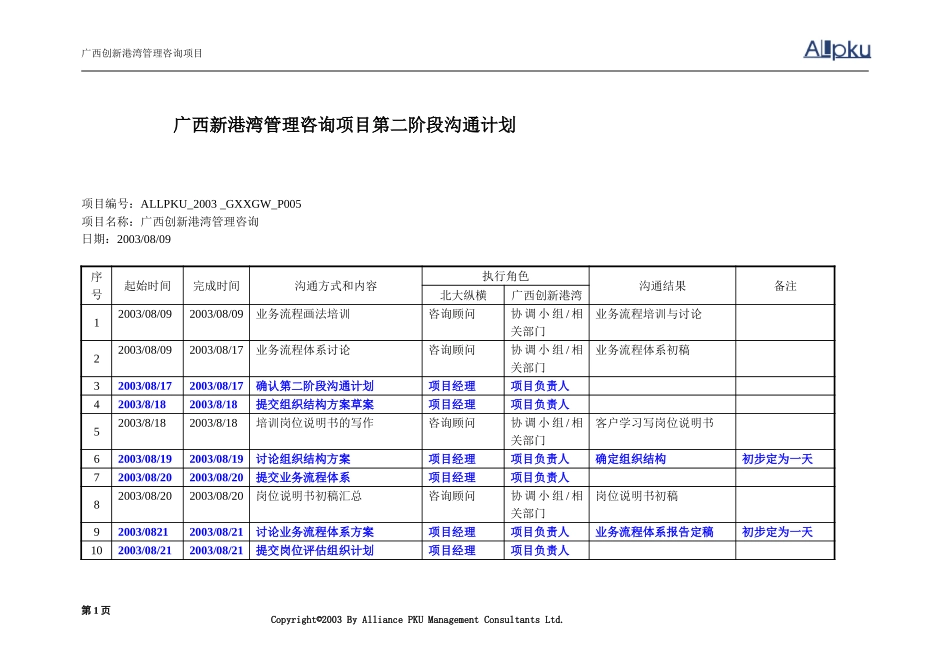The image size is (950, 672).
Task: Click the 执行角色 header cell
Action: pyautogui.click(x=505, y=276)
